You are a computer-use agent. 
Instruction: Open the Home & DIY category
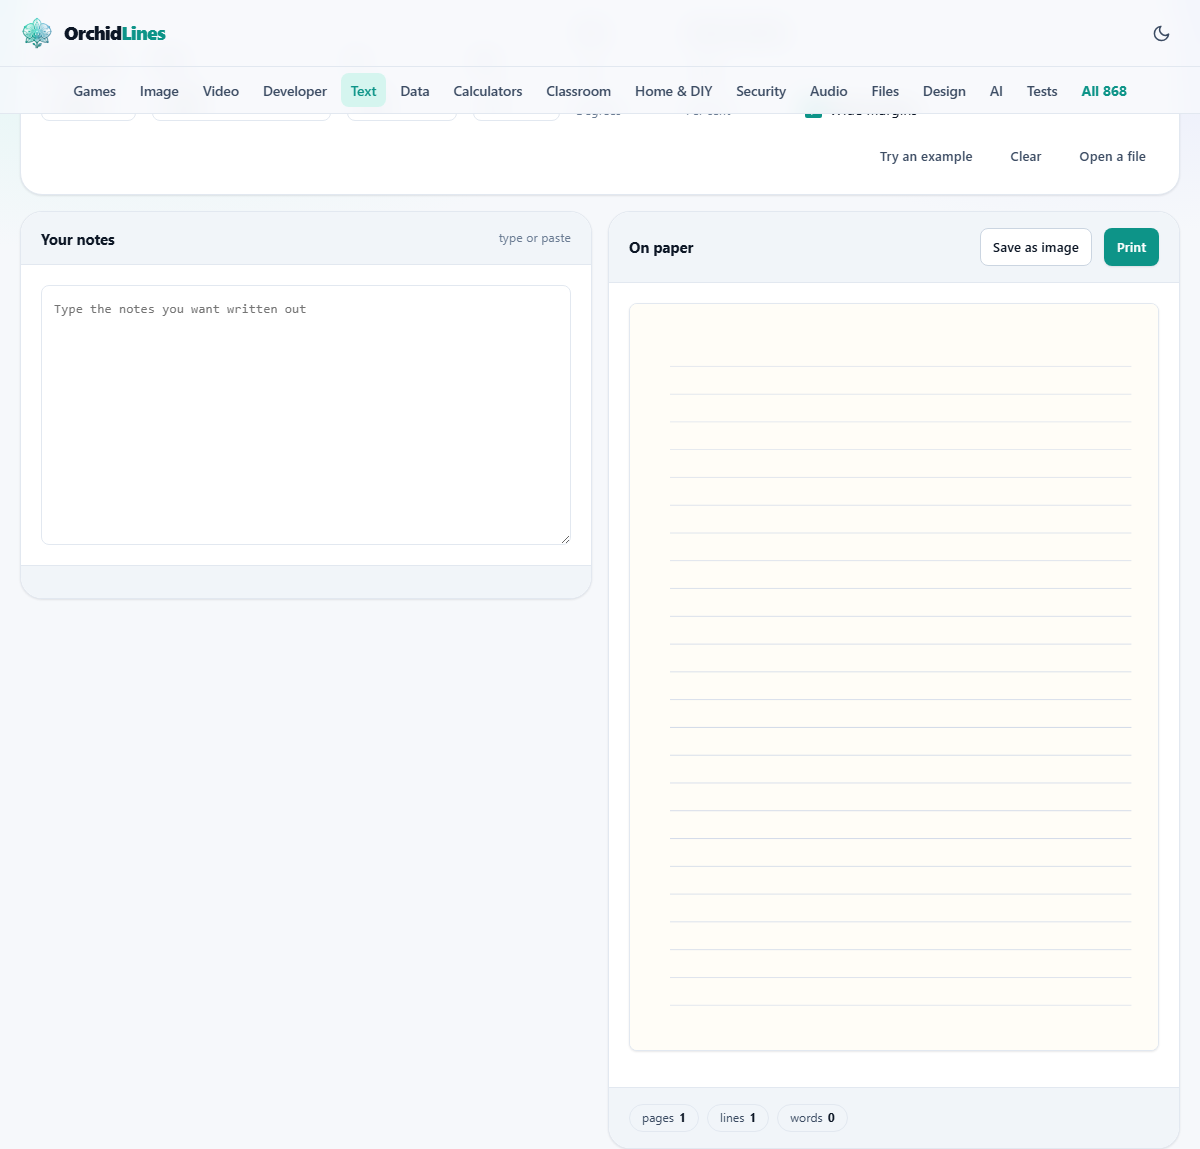[674, 91]
